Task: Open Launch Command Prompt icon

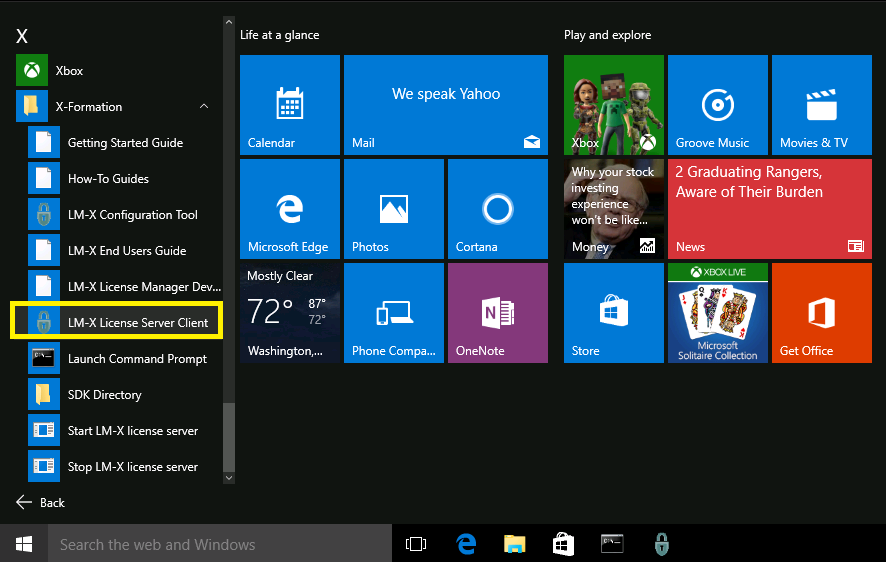Action: [x=44, y=359]
